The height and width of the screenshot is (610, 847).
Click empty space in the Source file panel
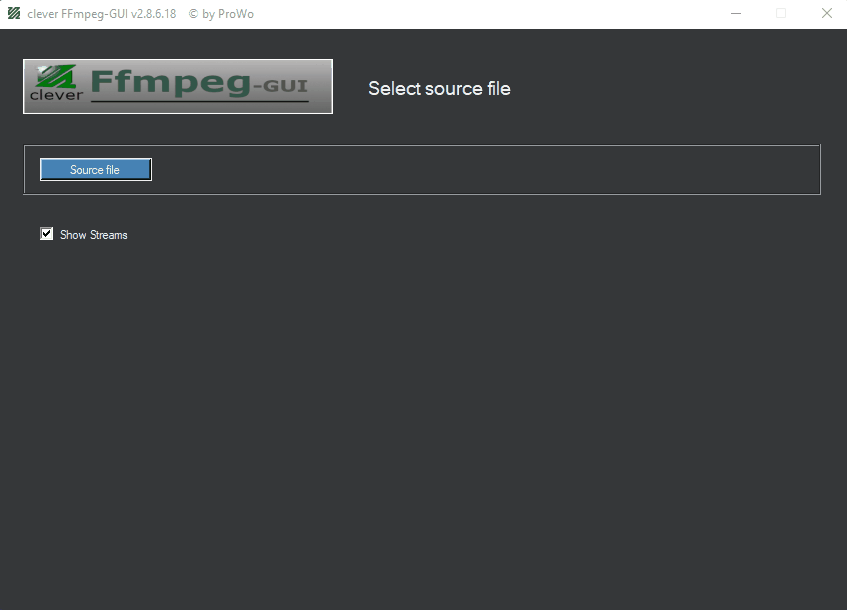pyautogui.click(x=480, y=170)
